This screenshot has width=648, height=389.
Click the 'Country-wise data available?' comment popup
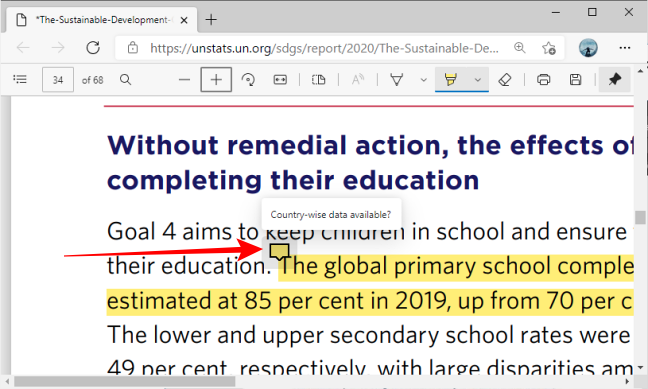[331, 215]
